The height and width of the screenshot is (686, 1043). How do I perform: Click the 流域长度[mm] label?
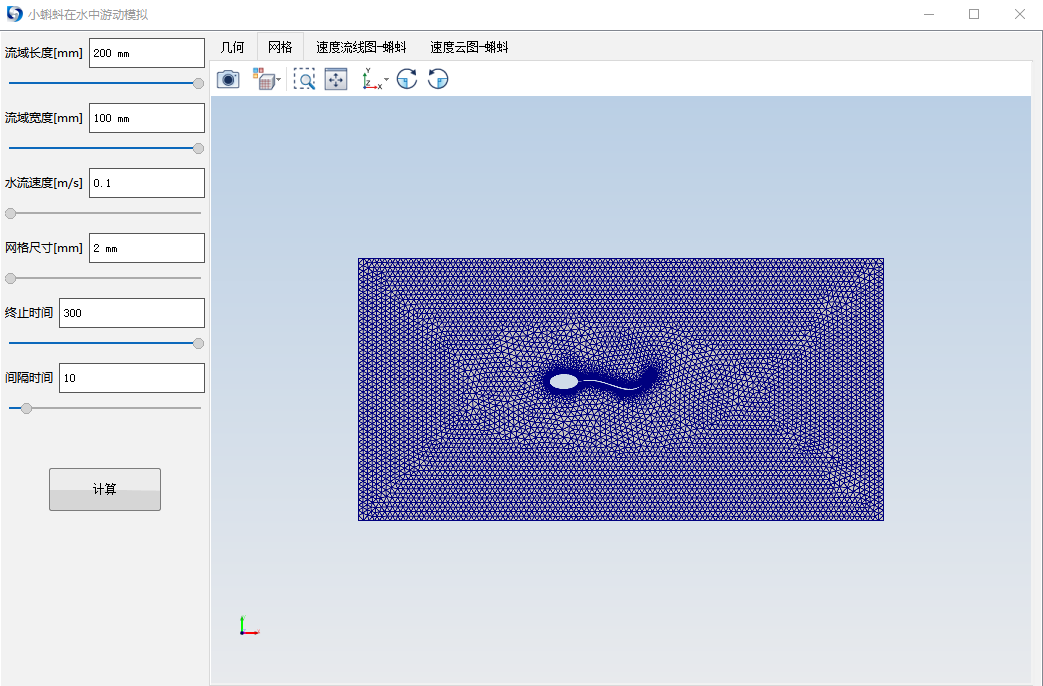pyautogui.click(x=44, y=53)
